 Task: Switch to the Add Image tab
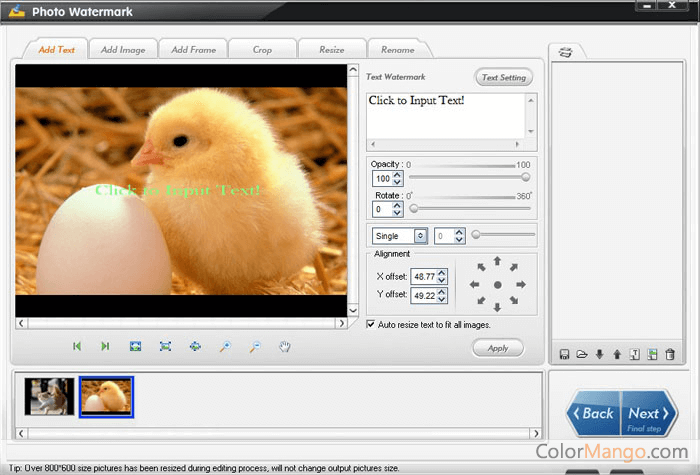[x=124, y=49]
